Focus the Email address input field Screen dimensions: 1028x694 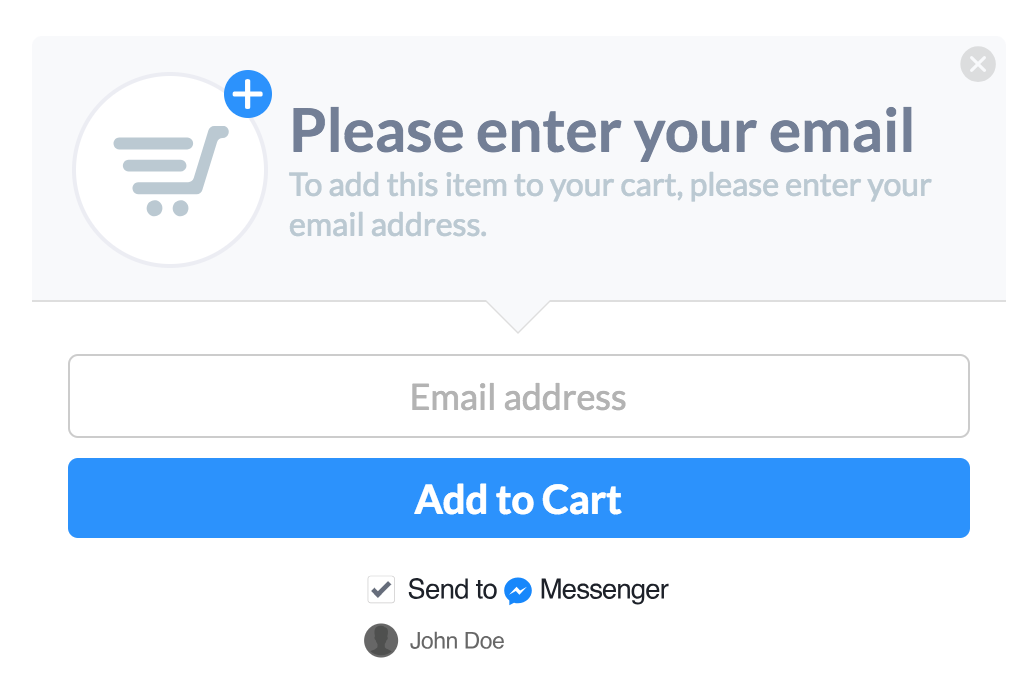click(x=519, y=396)
